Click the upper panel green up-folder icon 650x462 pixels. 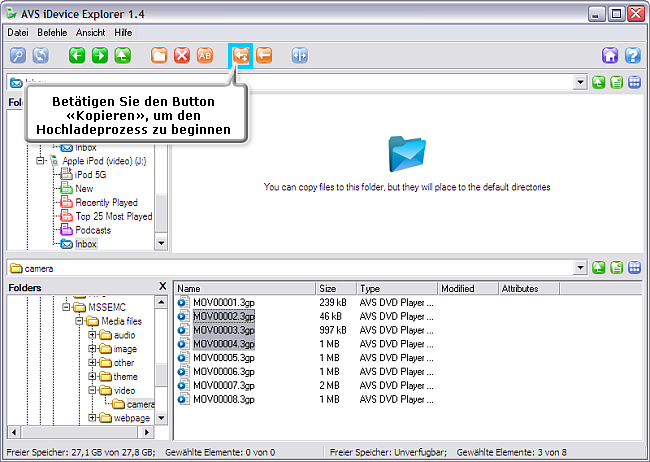pos(599,83)
